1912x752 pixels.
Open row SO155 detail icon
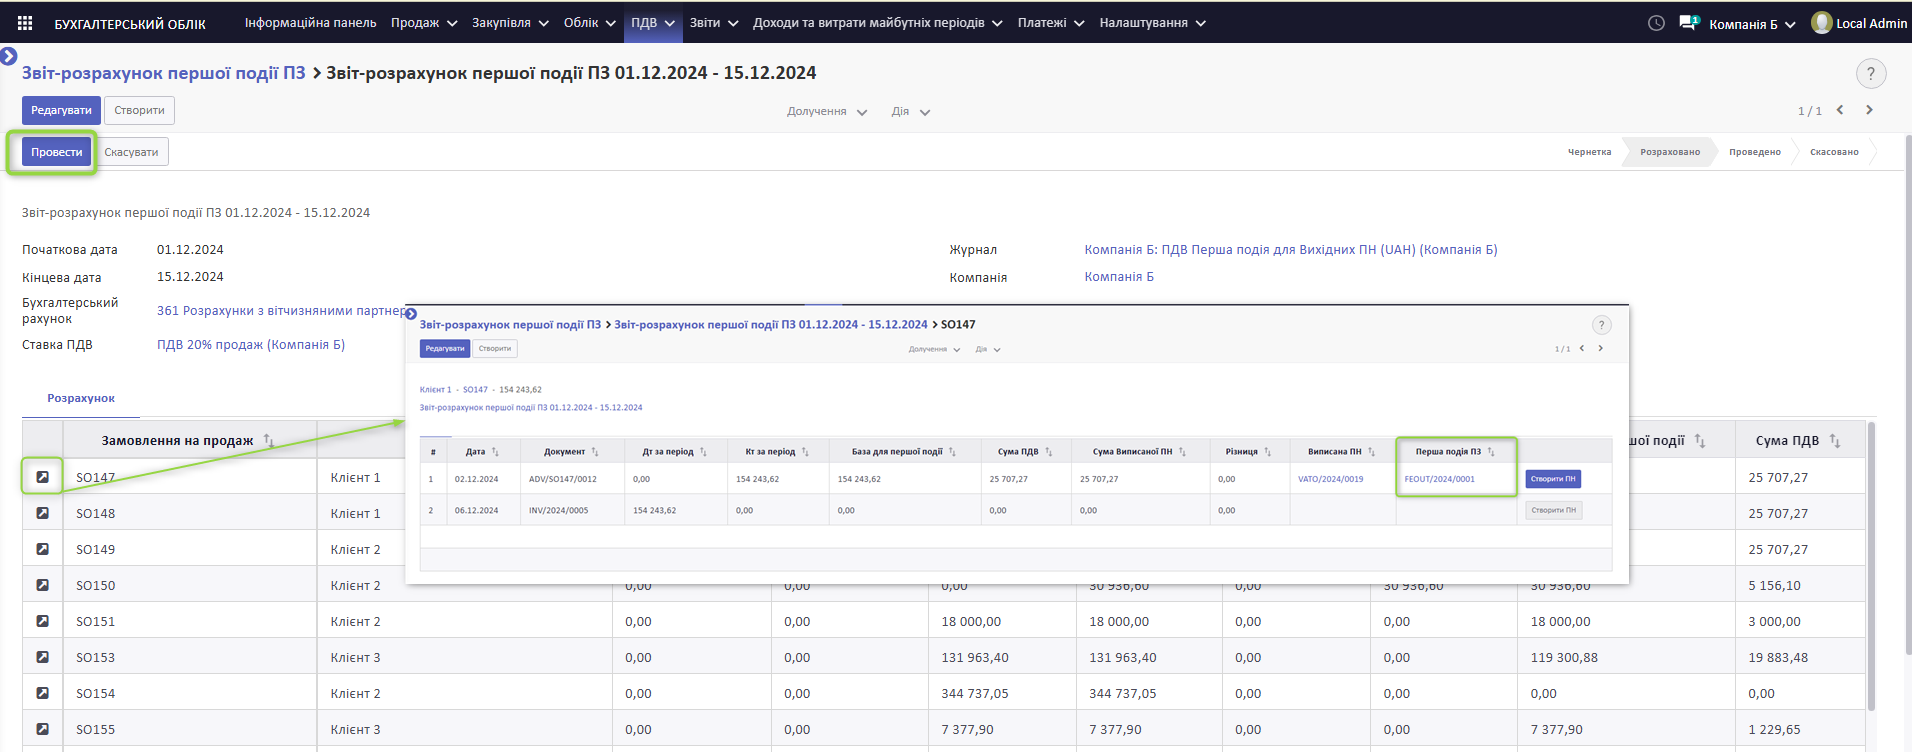43,729
